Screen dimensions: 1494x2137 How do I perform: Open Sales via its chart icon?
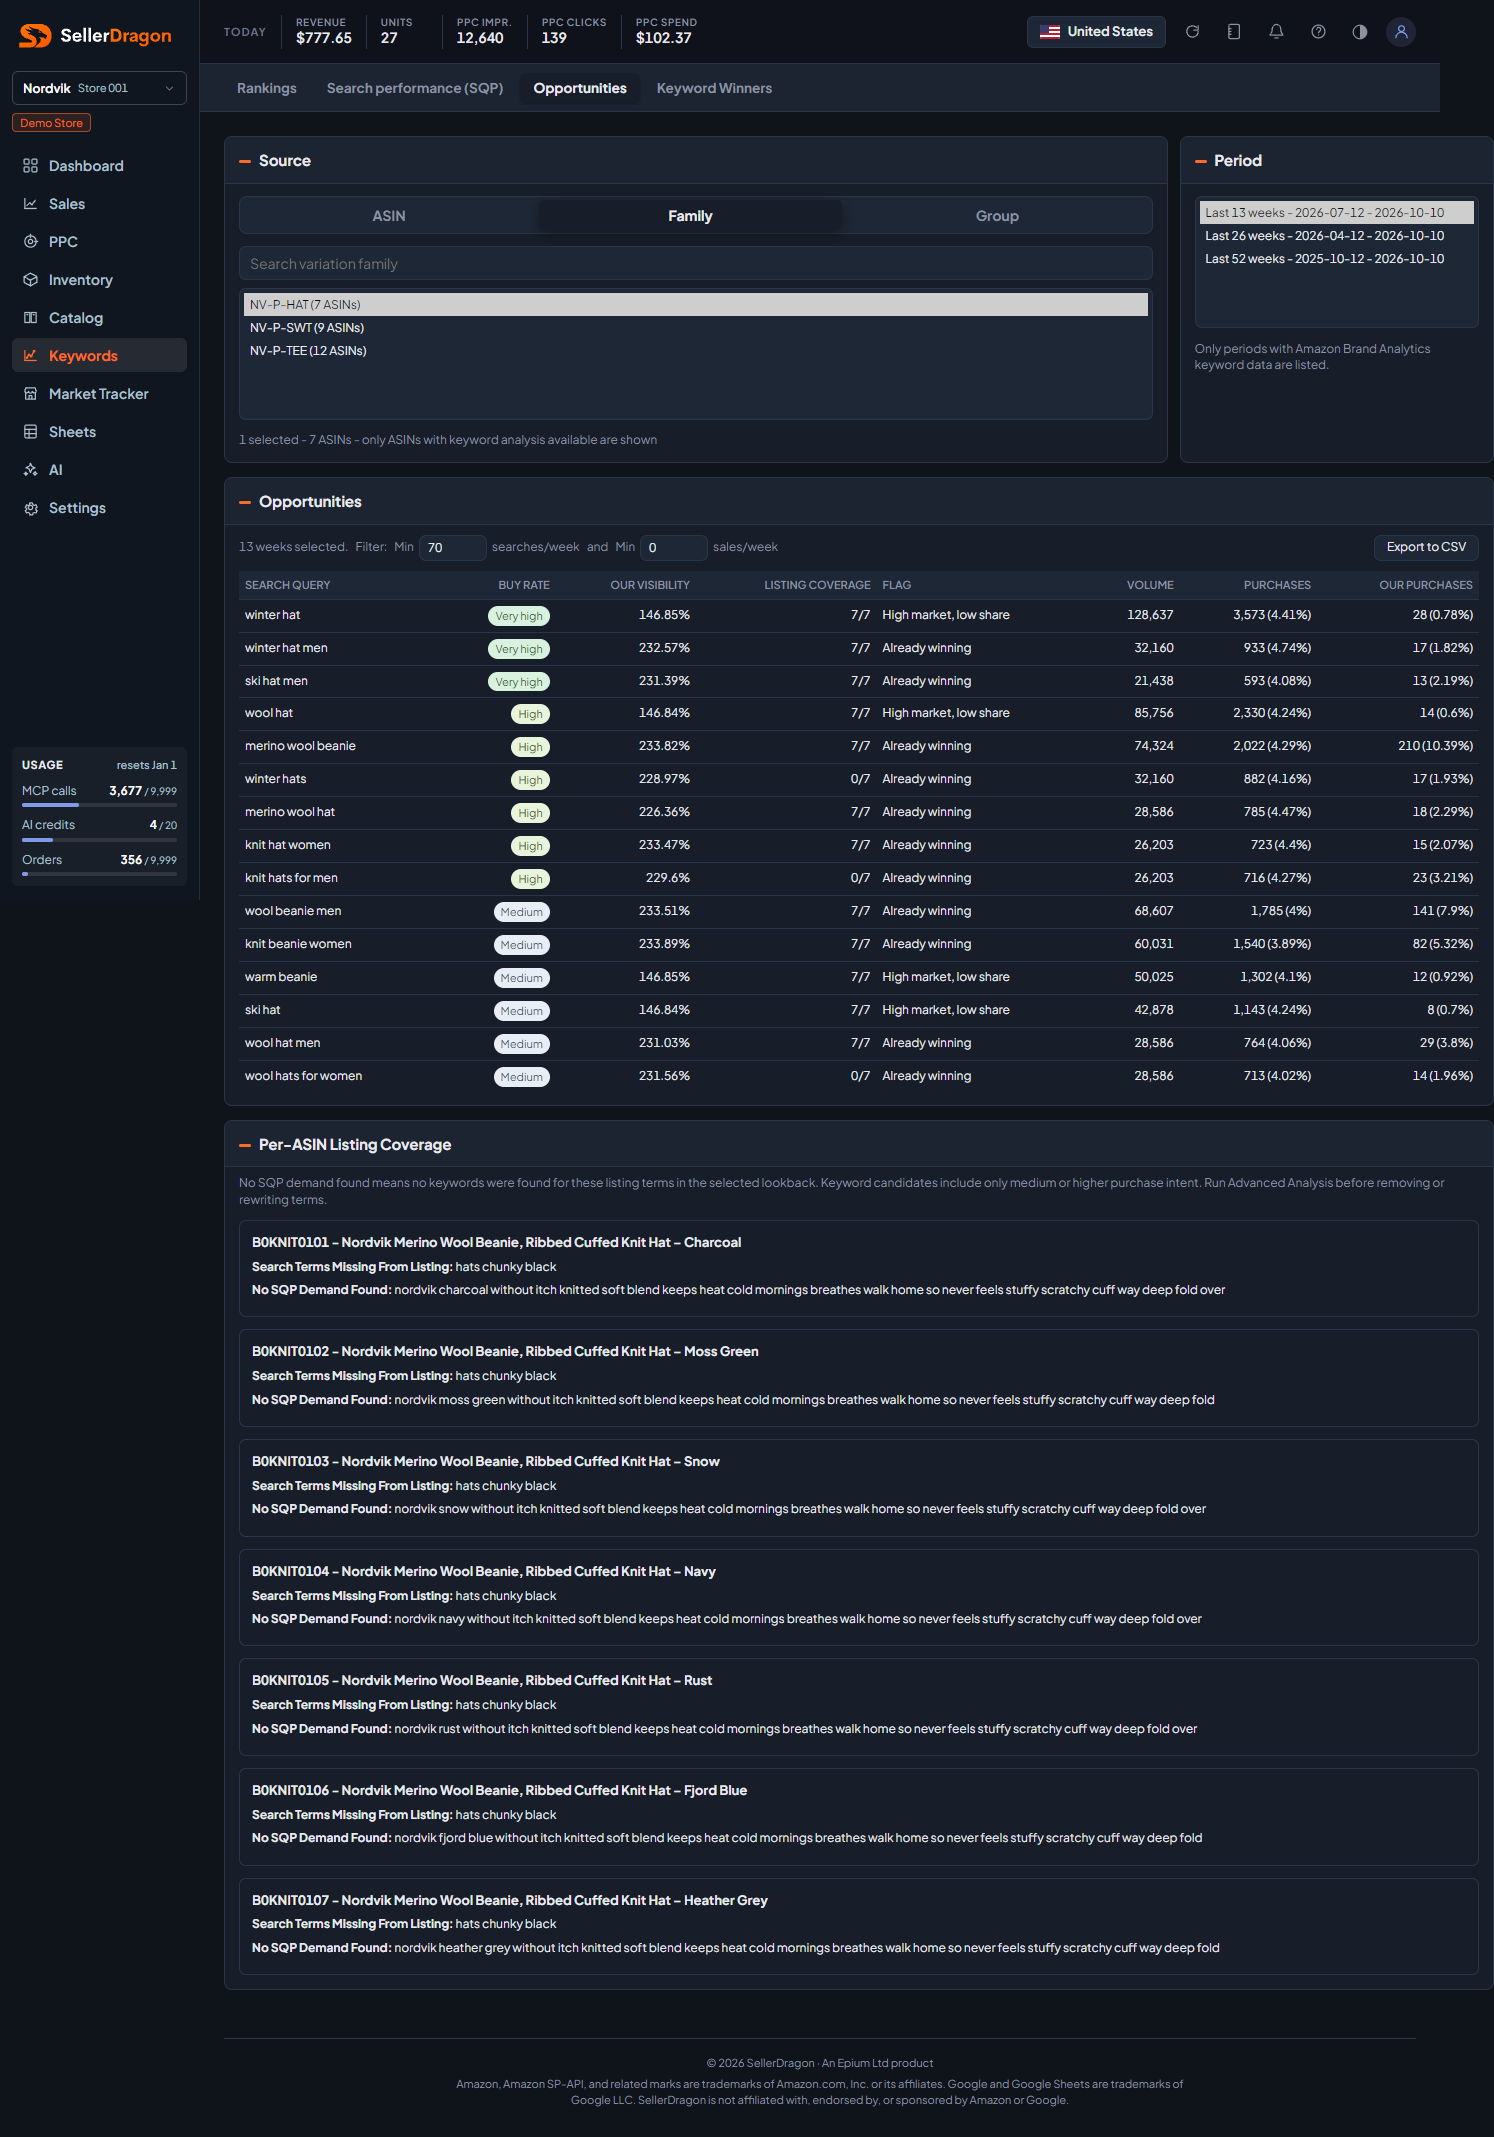pos(30,204)
